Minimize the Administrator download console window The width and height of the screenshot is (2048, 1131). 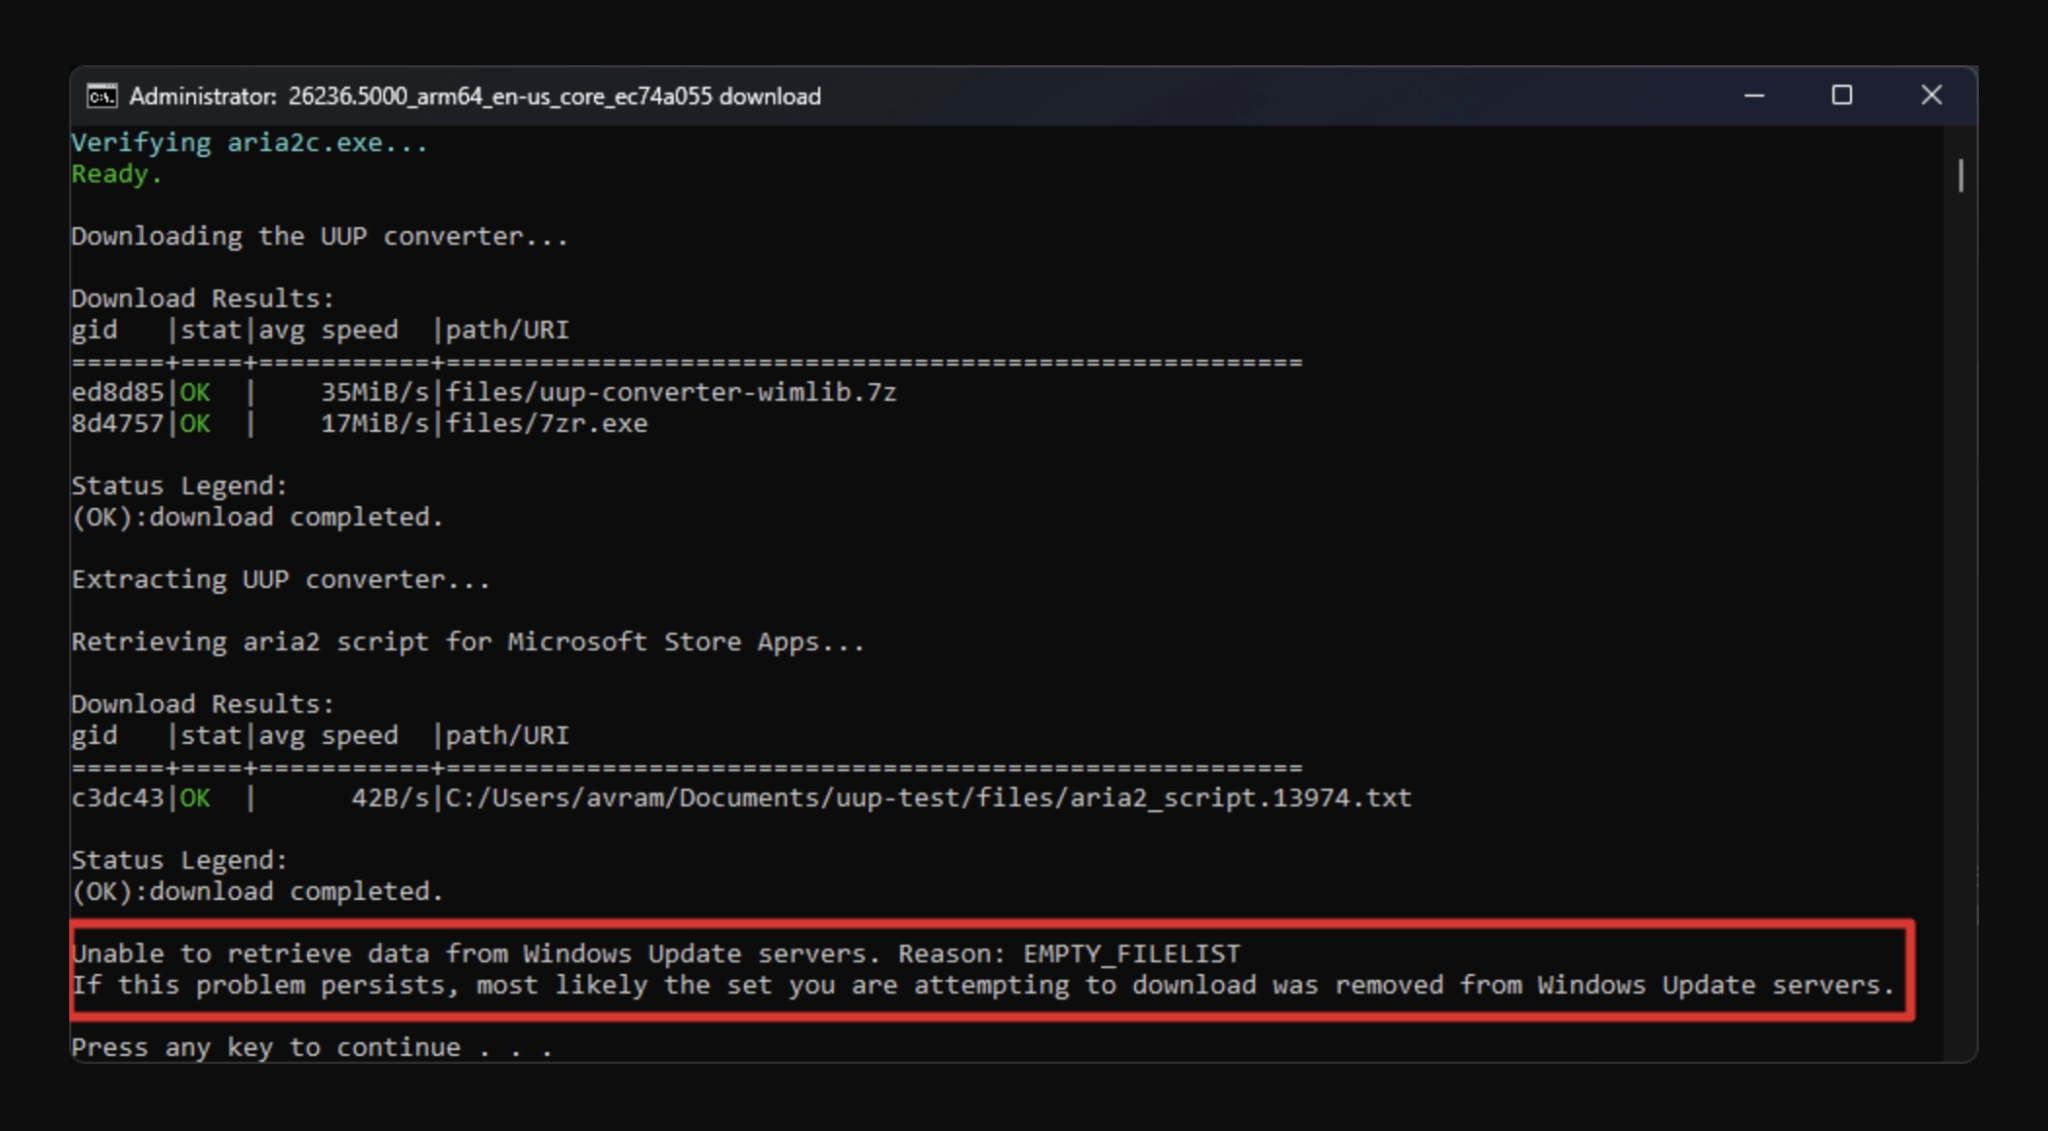pyautogui.click(x=1754, y=96)
